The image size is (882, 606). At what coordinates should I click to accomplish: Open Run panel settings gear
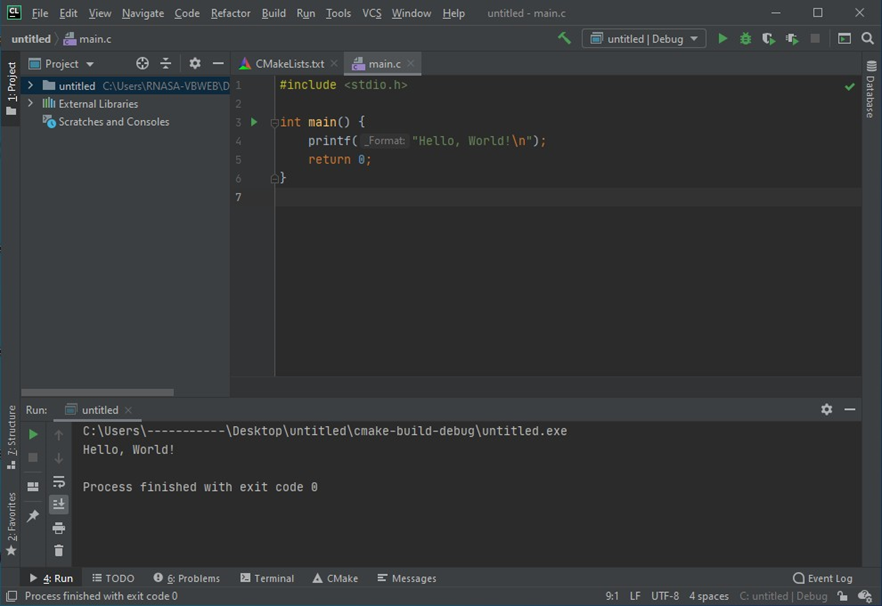[826, 409]
